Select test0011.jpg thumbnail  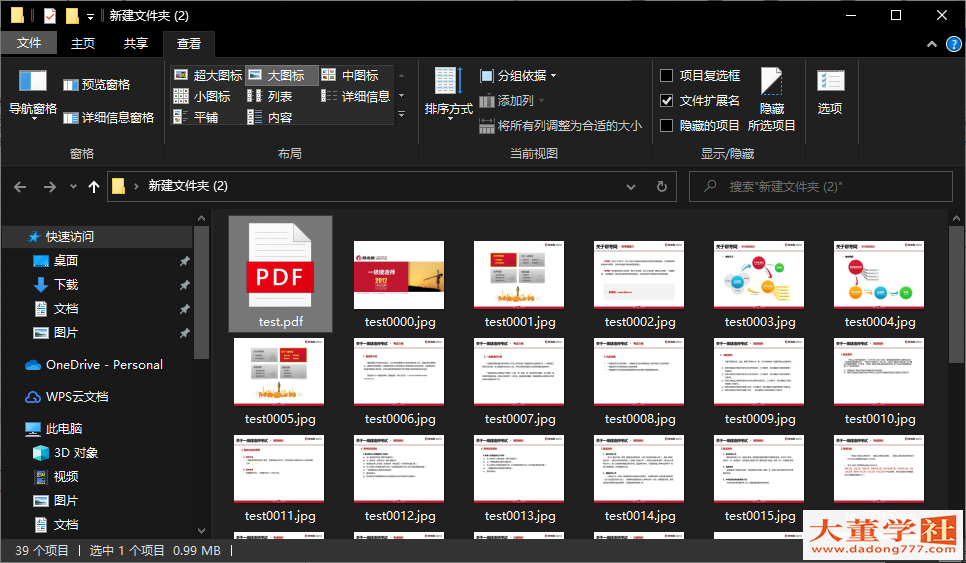click(x=279, y=469)
